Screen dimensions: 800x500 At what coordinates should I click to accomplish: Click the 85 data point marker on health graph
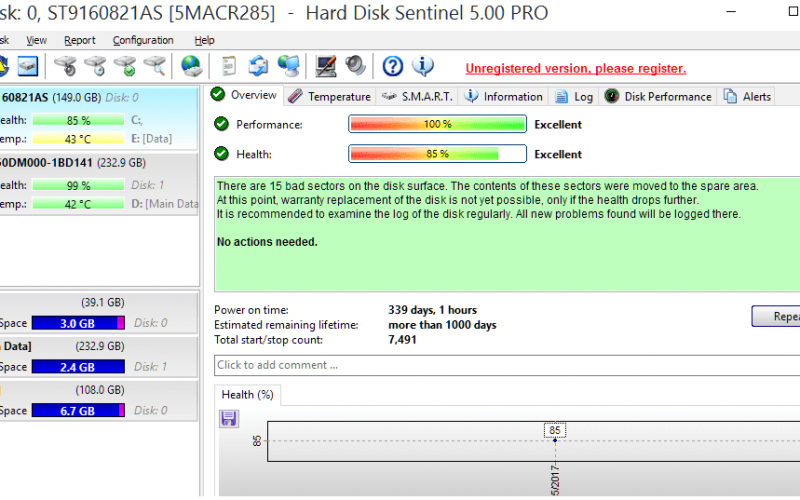555,440
